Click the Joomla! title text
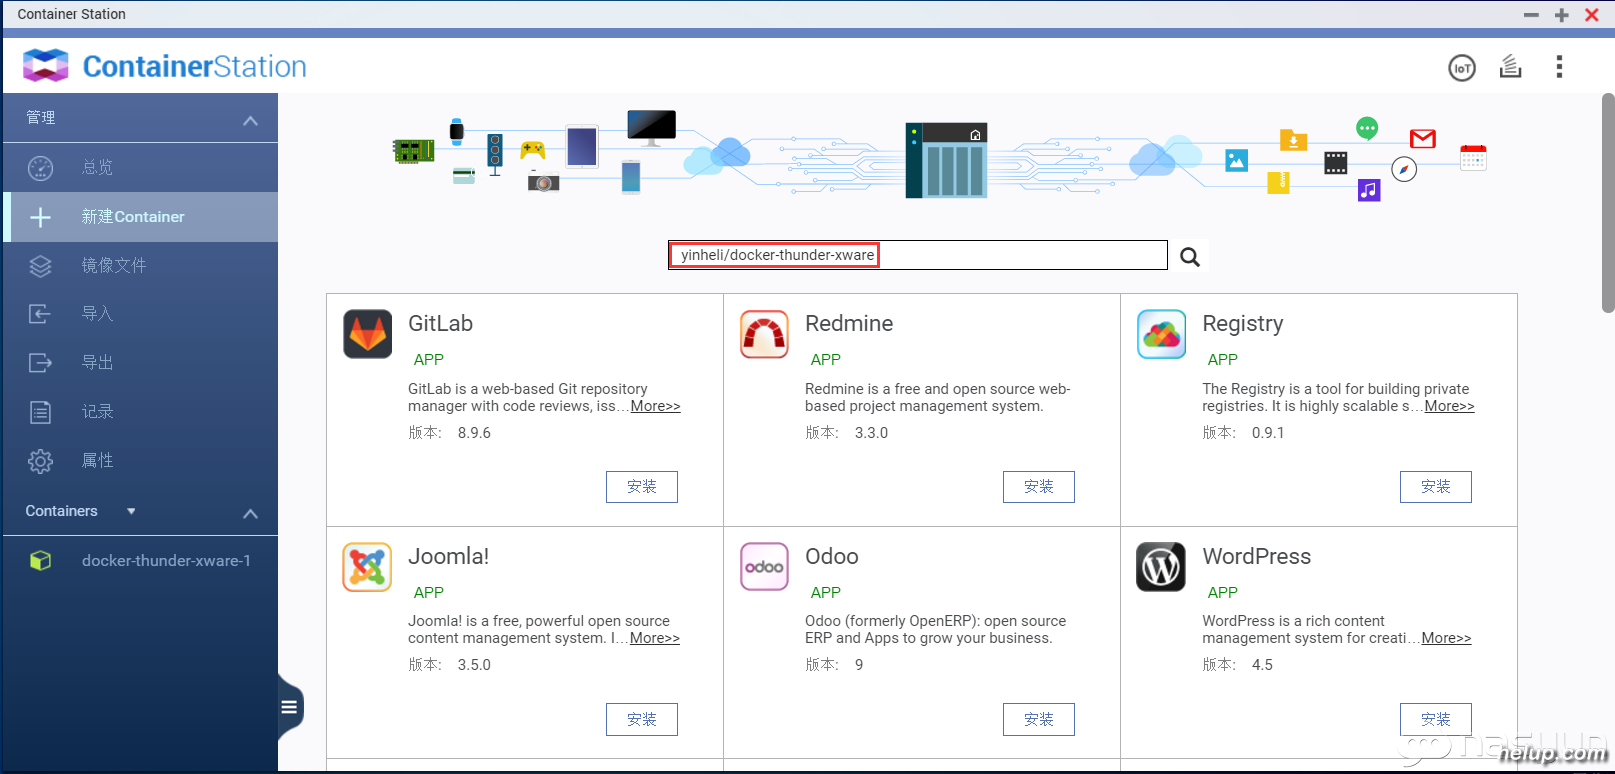This screenshot has width=1615, height=774. (x=448, y=557)
